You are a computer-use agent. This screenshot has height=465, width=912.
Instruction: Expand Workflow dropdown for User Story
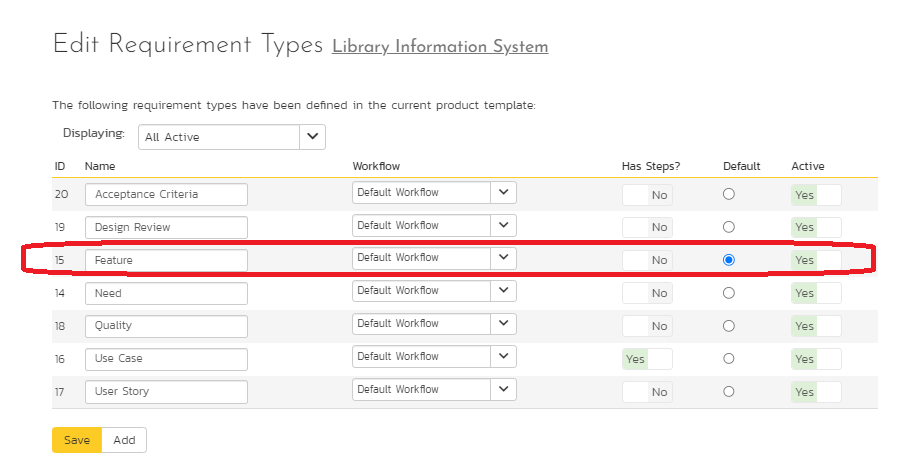[434, 390]
